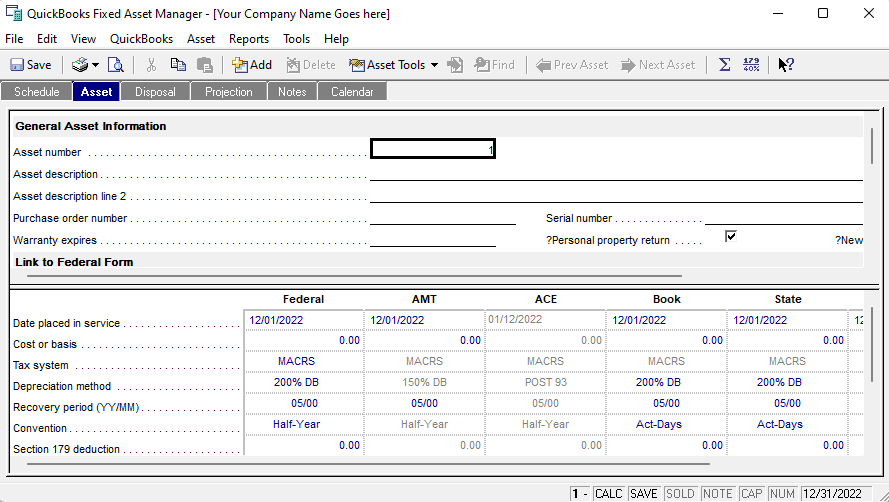Click the Asset number field
889x502 pixels.
433,149
